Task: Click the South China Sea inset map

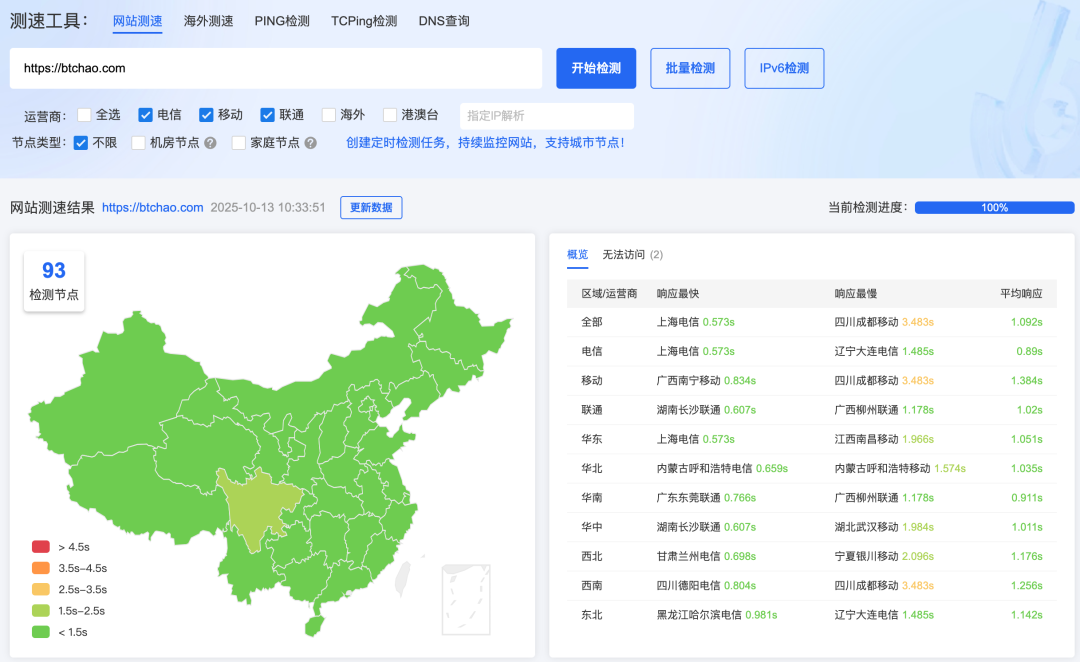Action: click(466, 599)
